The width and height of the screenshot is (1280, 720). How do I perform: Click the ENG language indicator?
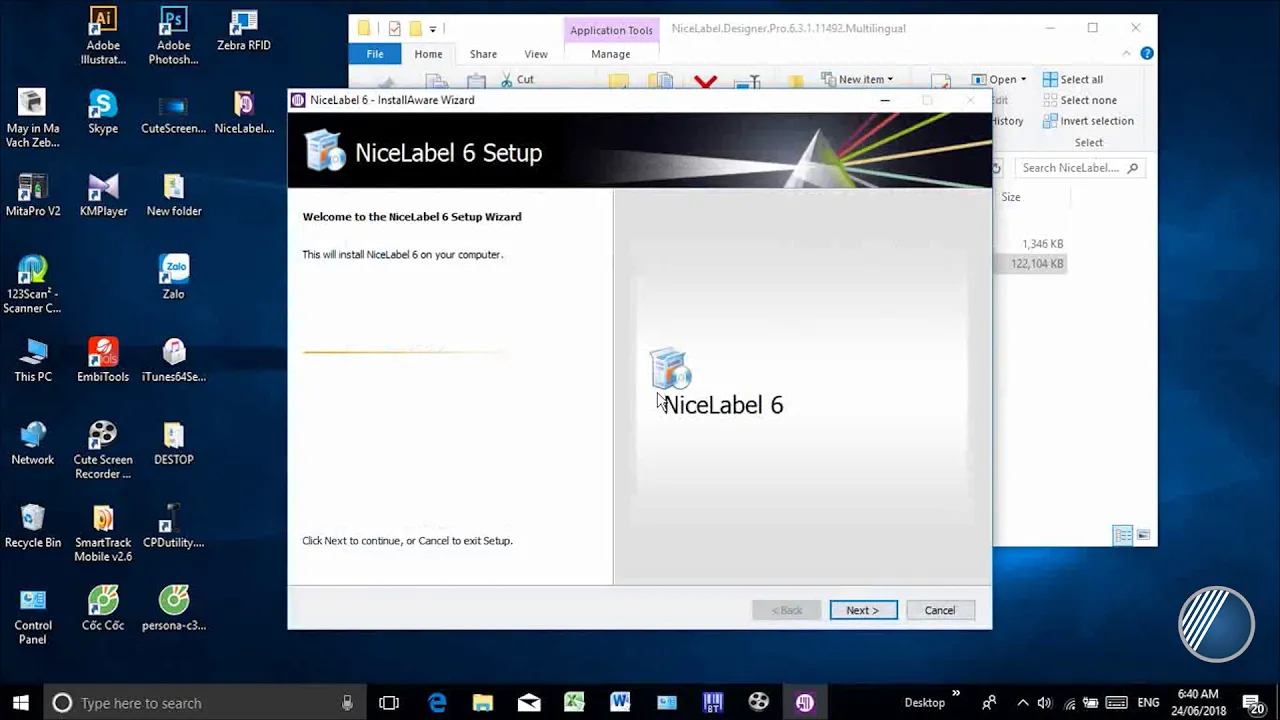(x=1148, y=703)
